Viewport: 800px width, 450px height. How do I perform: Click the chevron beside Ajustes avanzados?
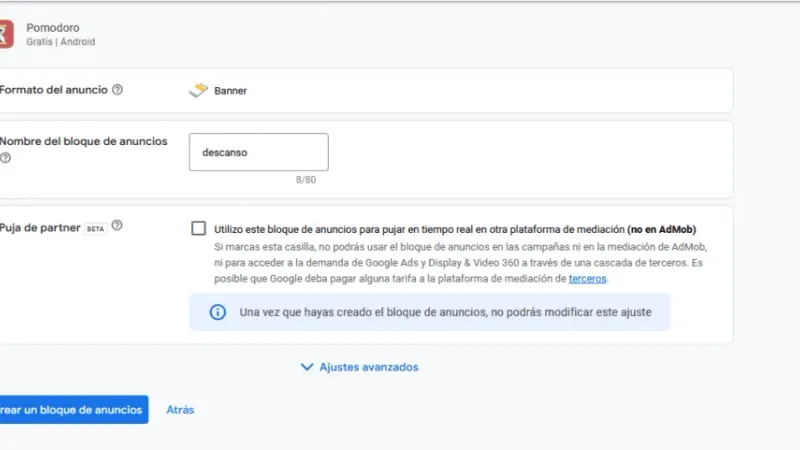[307, 367]
